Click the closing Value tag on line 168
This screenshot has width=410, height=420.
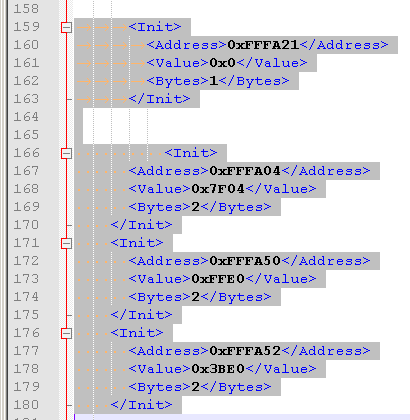pos(280,189)
